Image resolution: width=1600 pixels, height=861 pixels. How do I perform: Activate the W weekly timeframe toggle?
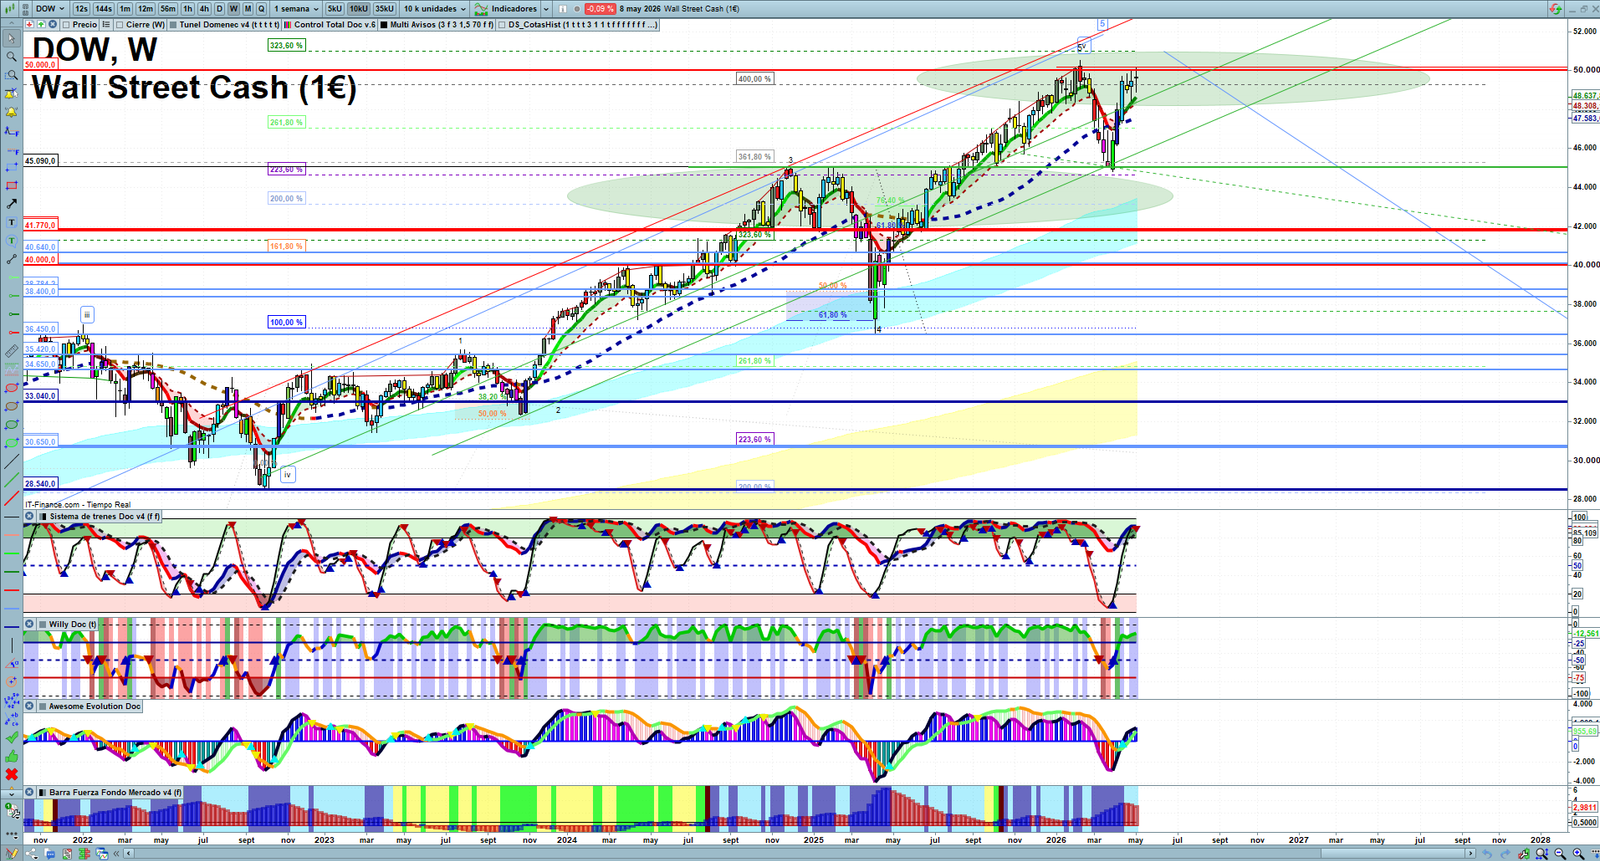[234, 9]
